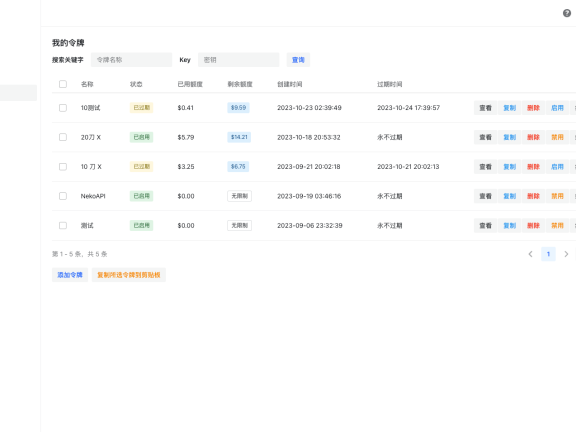Click expiry time 2023-10-21 20:02:13

(408, 166)
